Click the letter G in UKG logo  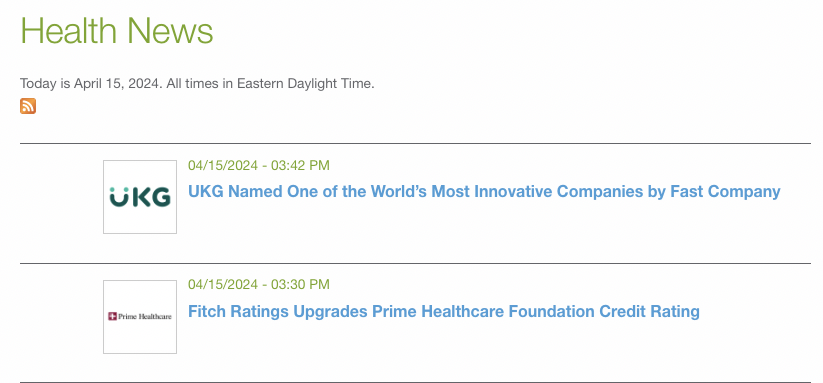pos(160,197)
